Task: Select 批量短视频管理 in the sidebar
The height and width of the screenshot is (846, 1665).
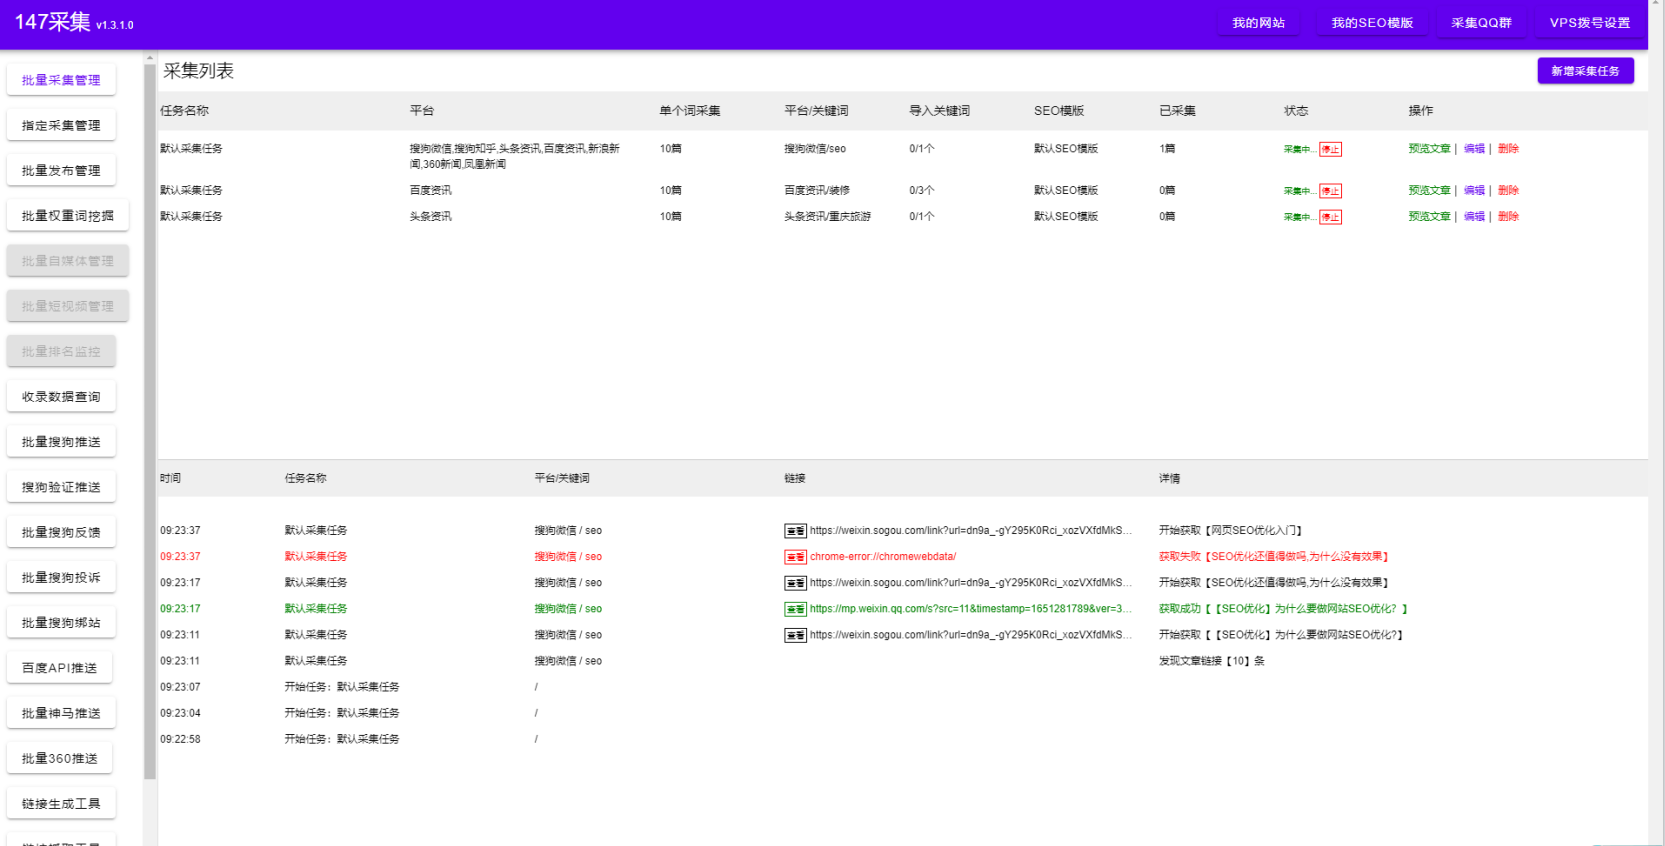Action: pos(68,306)
